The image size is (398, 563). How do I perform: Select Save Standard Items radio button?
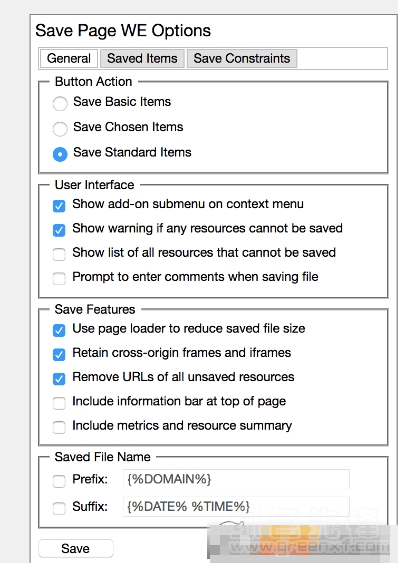pos(60,154)
